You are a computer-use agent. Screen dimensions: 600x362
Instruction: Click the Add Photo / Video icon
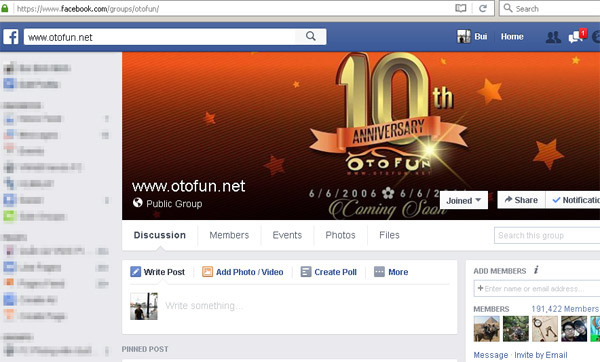[x=207, y=272]
